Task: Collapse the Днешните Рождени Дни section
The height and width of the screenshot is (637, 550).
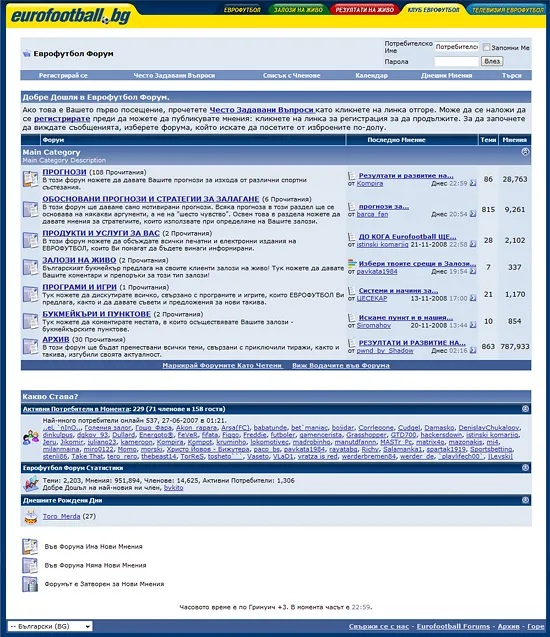Action: coord(525,500)
